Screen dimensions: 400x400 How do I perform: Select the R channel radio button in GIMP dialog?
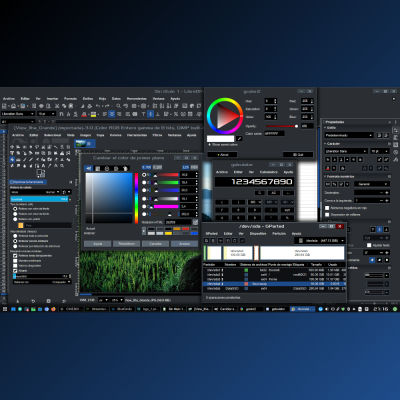click(x=144, y=175)
